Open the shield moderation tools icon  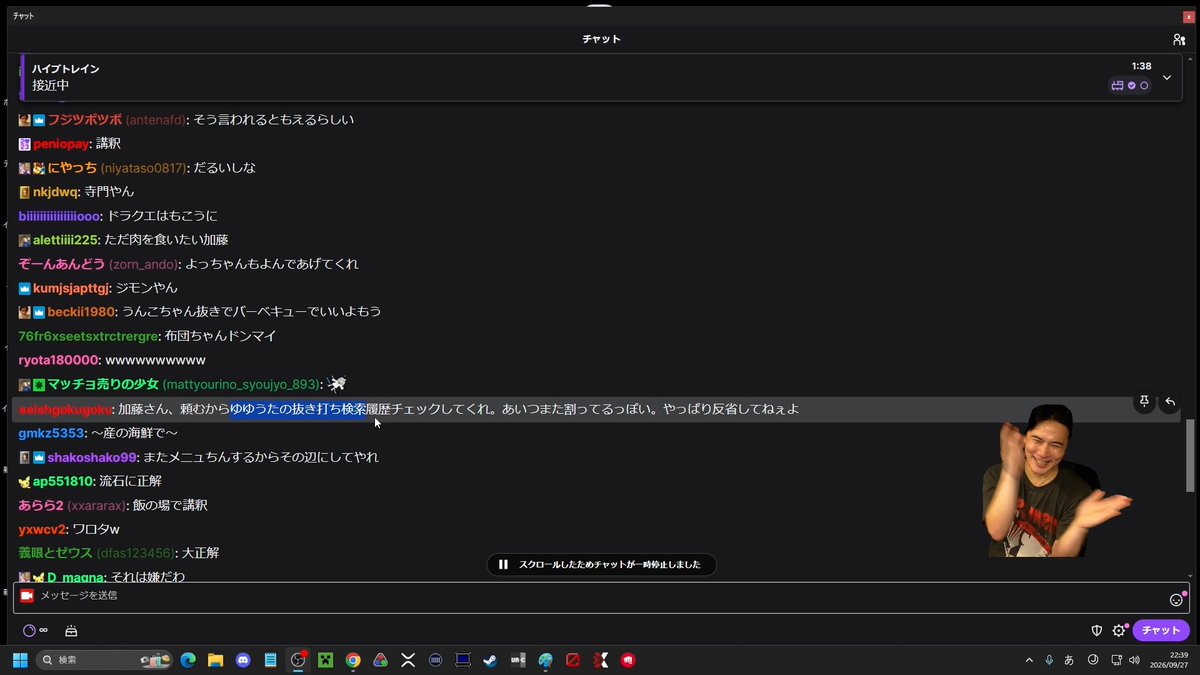[x=1097, y=631]
